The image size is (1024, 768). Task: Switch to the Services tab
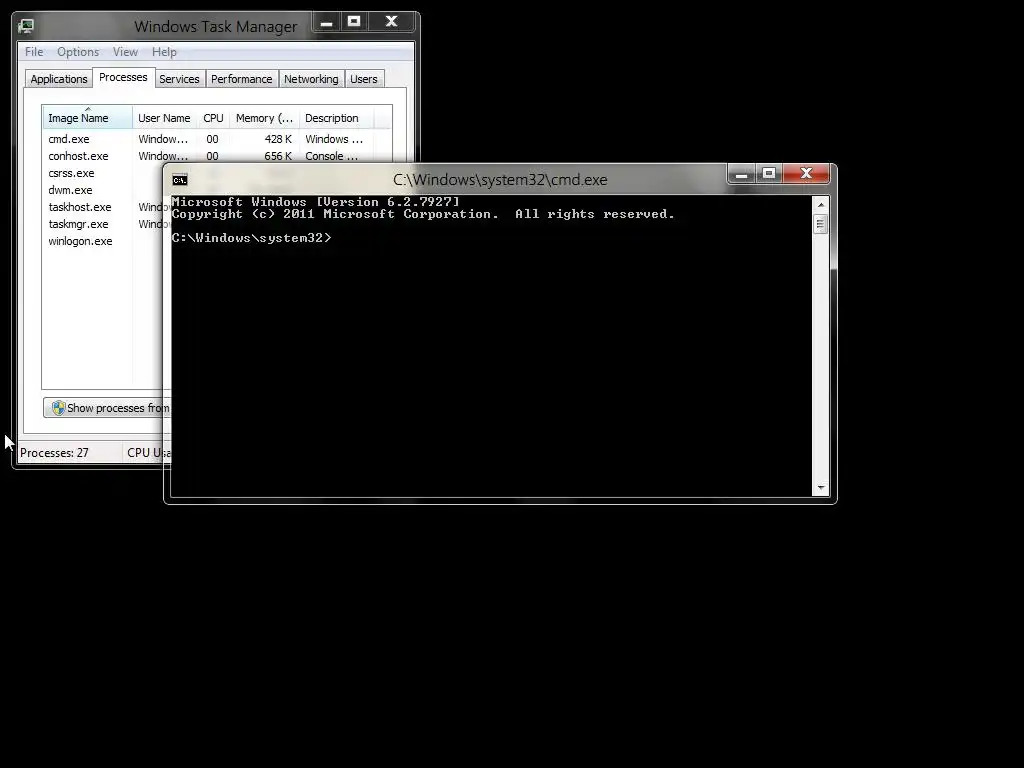tap(179, 79)
